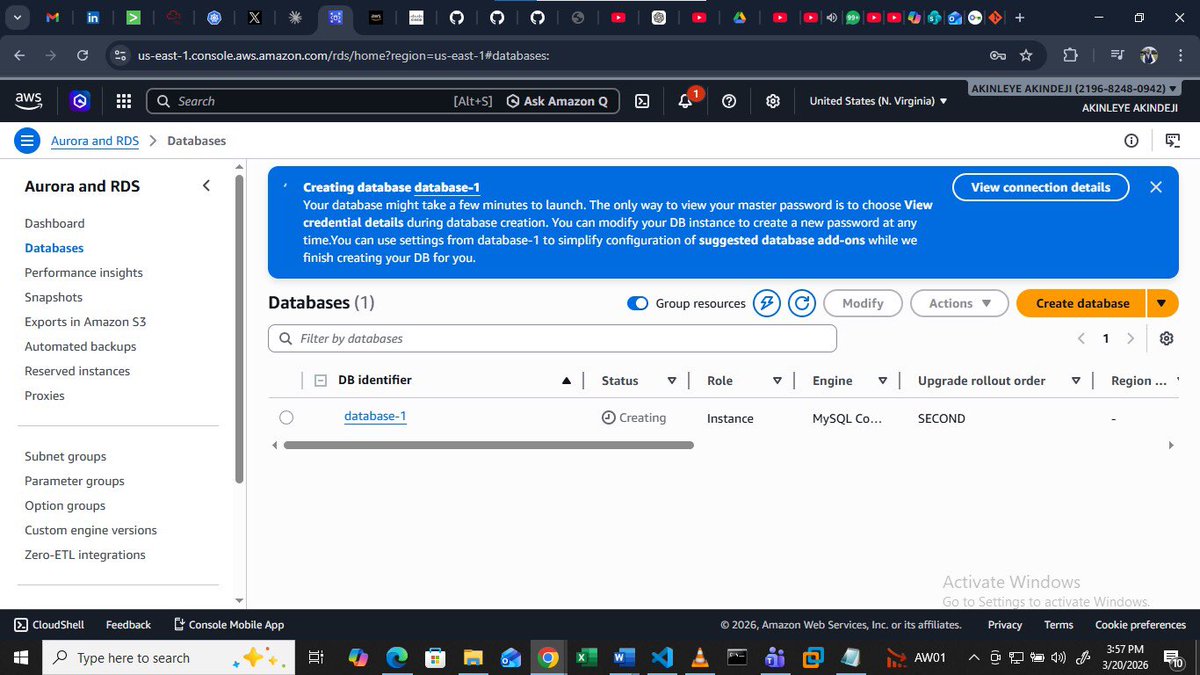The image size is (1200, 675).
Task: Open a new browser tab
Action: click(1020, 17)
